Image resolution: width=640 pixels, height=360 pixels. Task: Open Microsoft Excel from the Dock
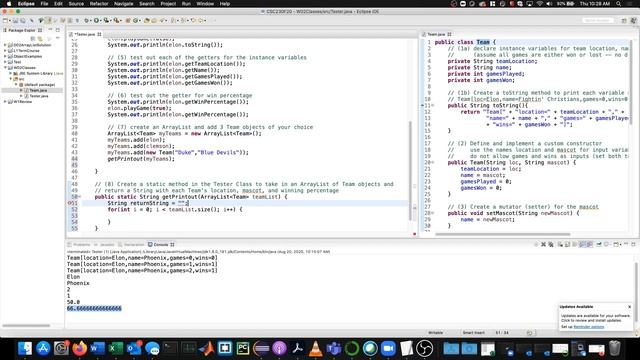(116, 348)
